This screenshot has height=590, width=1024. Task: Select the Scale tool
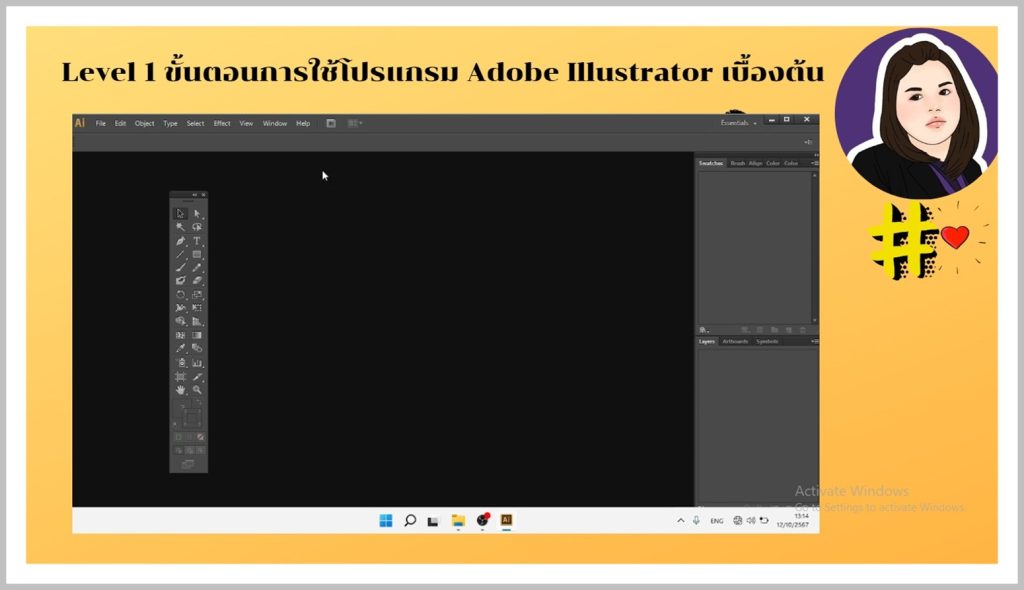coord(197,294)
